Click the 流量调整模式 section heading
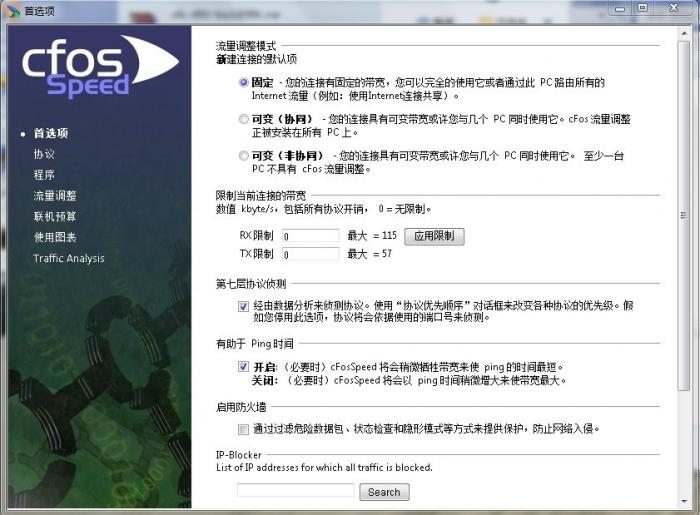Viewport: 700px width, 515px height. pyautogui.click(x=246, y=46)
